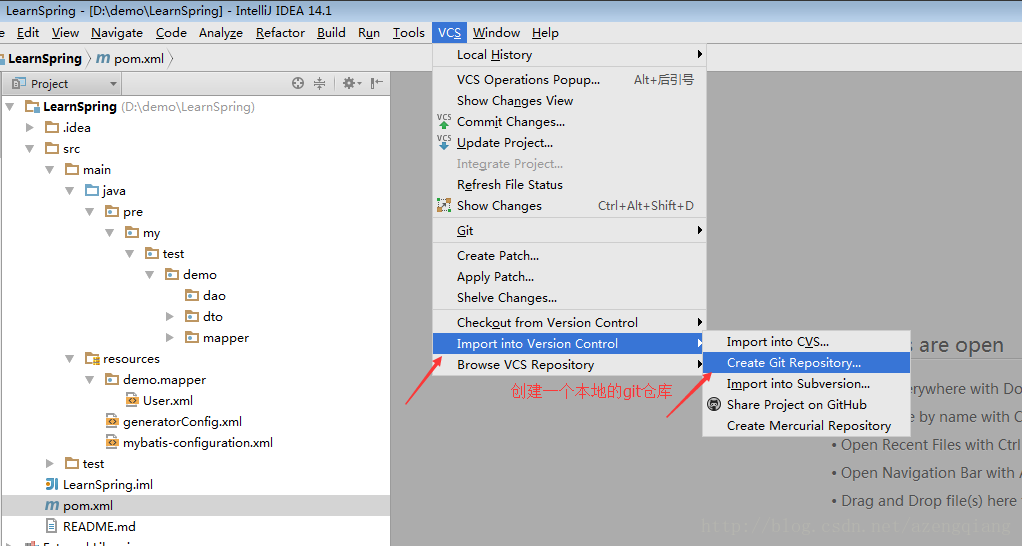
Task: Click the LearnSpring.iml module file icon
Action: 51,484
